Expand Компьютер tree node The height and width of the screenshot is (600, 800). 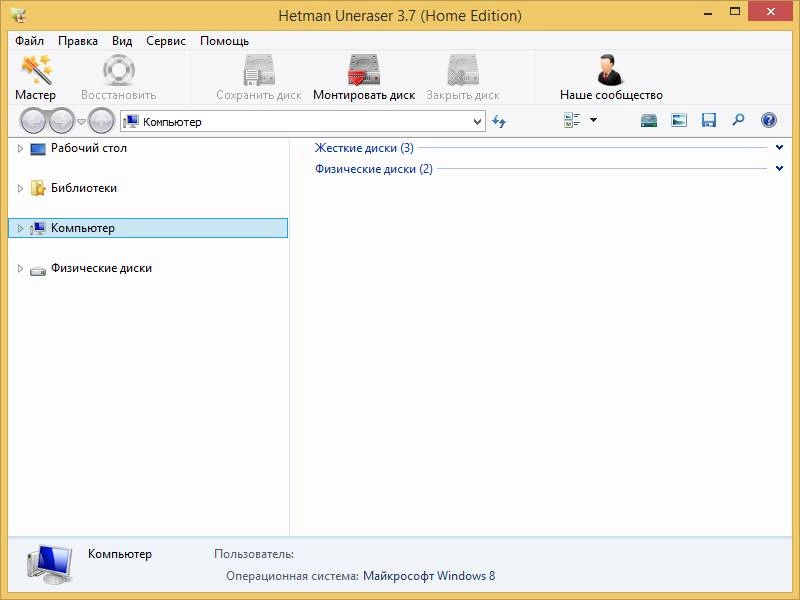click(20, 228)
